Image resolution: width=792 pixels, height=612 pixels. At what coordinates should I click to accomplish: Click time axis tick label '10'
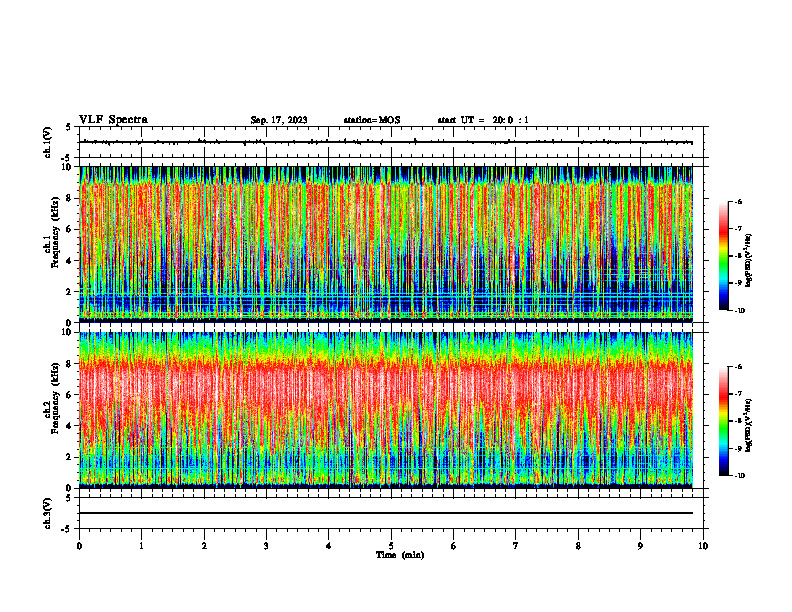[x=703, y=546]
